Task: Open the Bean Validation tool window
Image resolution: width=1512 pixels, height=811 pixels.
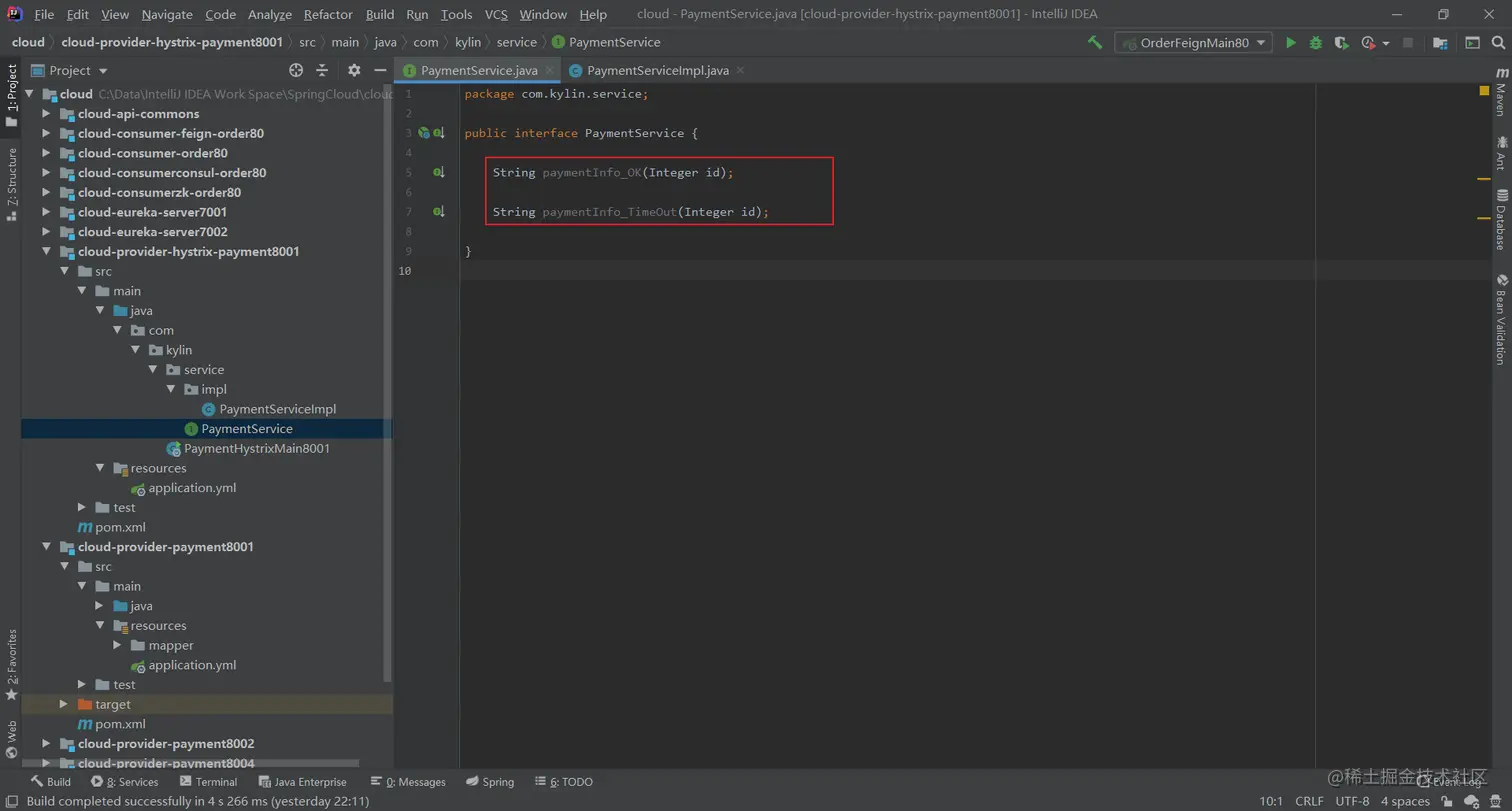Action: [x=1501, y=320]
